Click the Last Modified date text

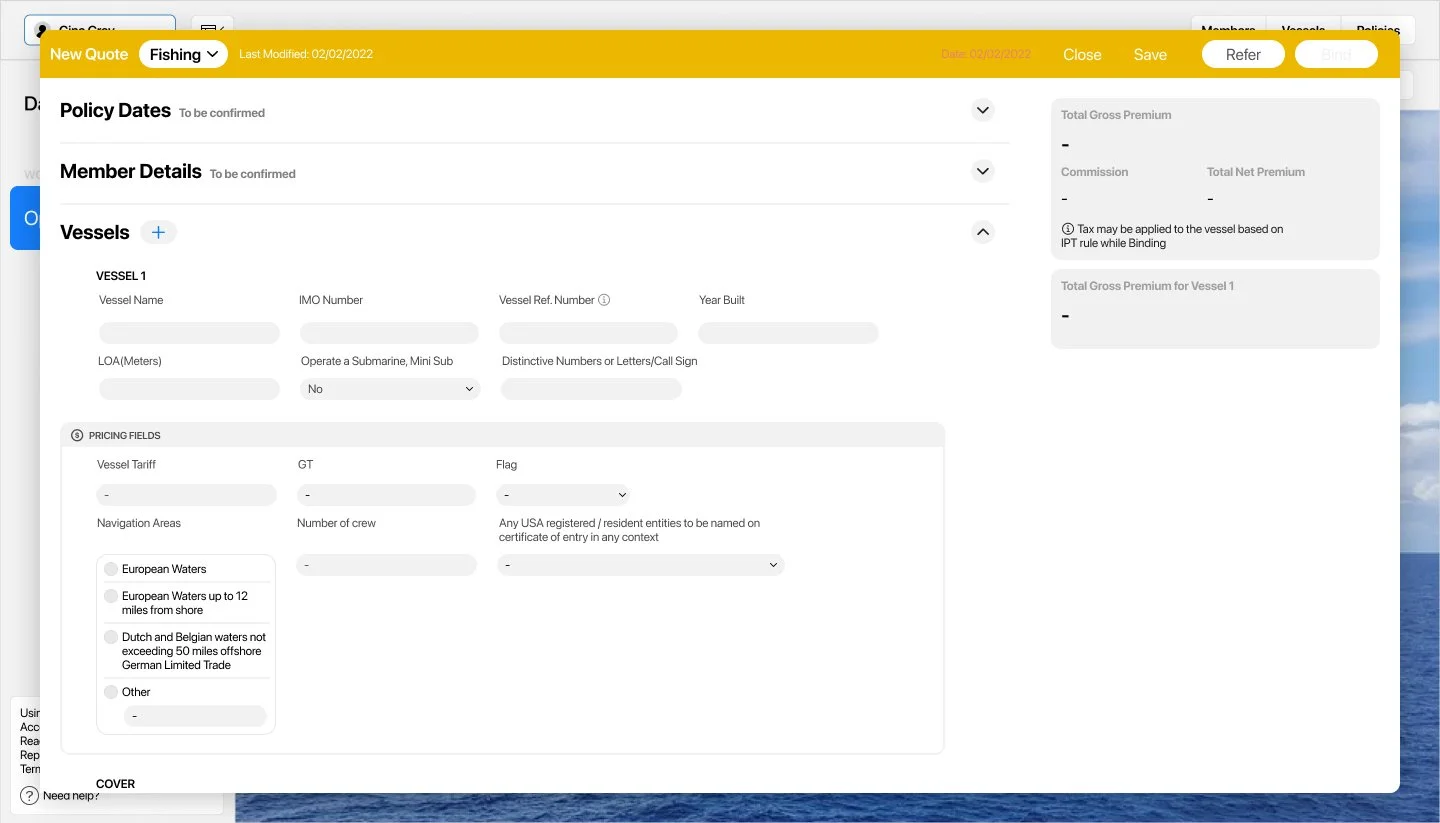tap(306, 54)
